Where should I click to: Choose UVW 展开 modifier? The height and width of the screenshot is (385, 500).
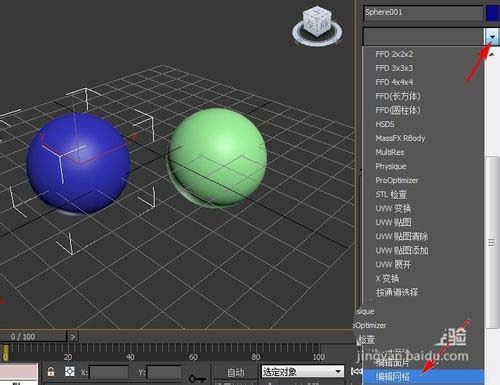(x=393, y=265)
